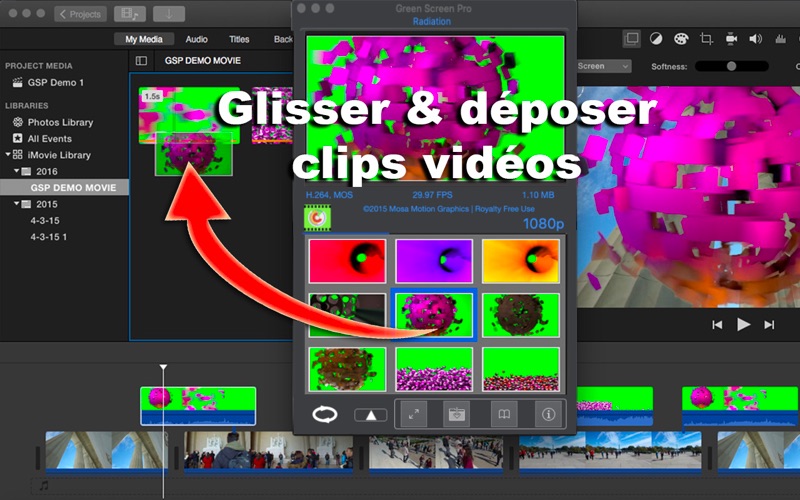Switch to the My Media tab
This screenshot has height=500, width=800.
[144, 39]
